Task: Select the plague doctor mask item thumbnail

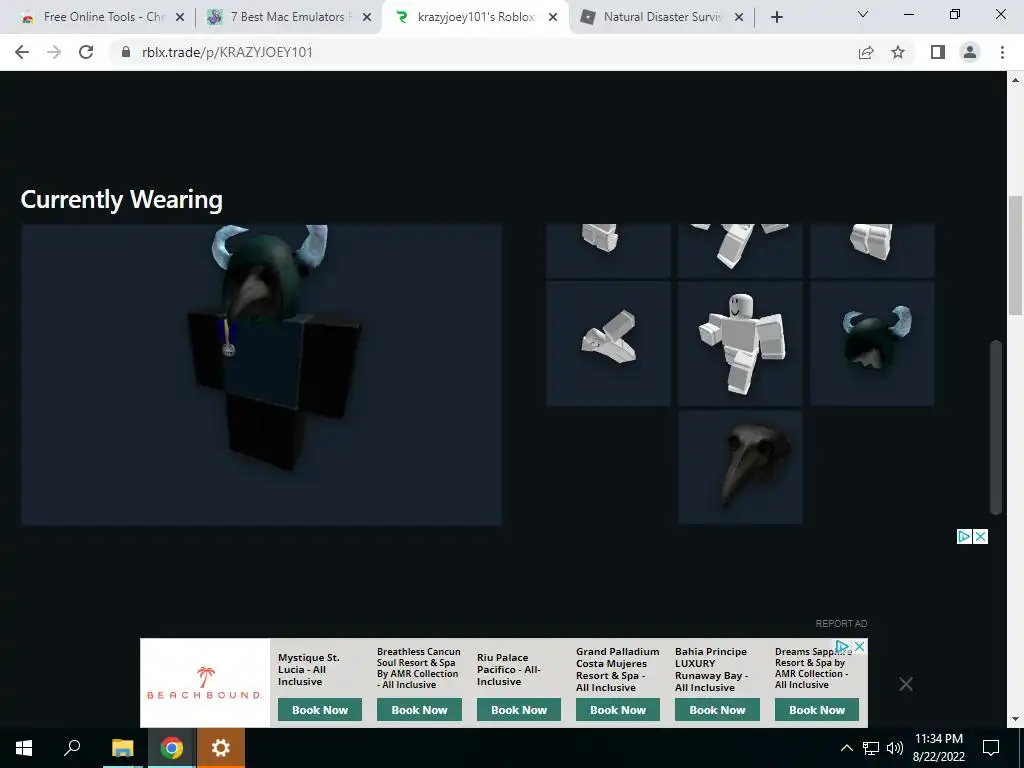Action: 740,466
